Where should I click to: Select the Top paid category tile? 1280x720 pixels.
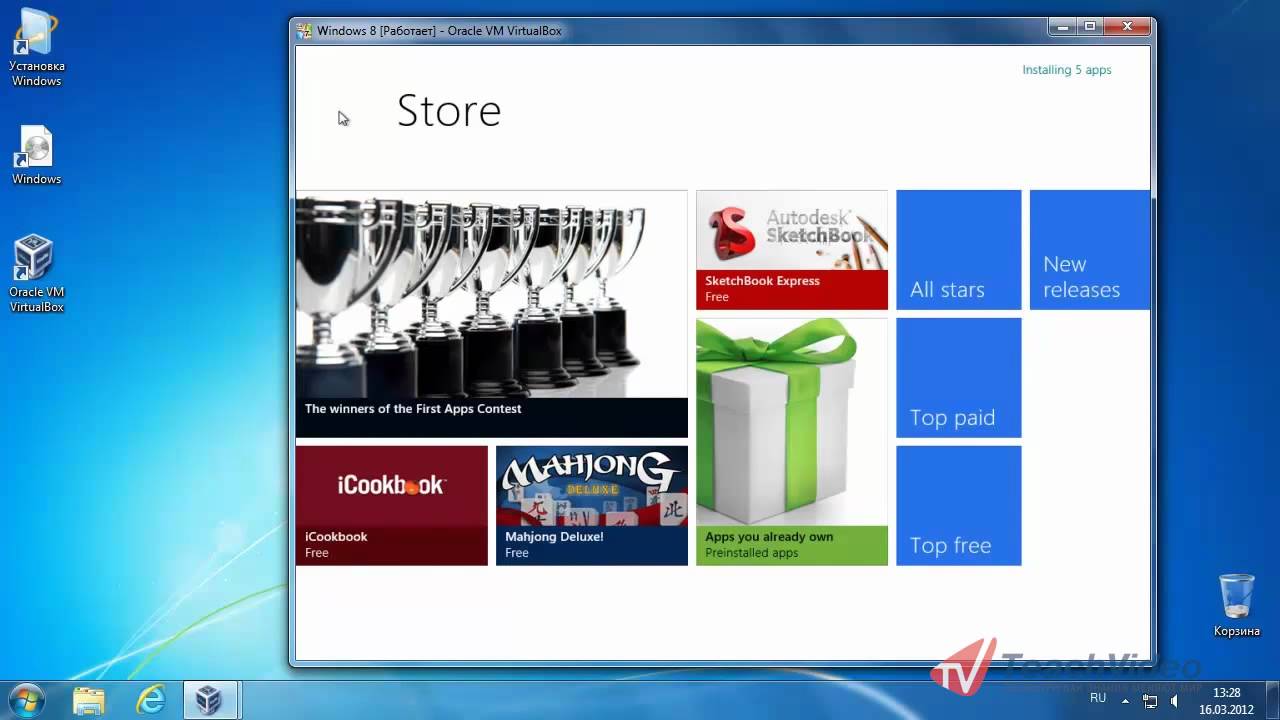coord(958,378)
